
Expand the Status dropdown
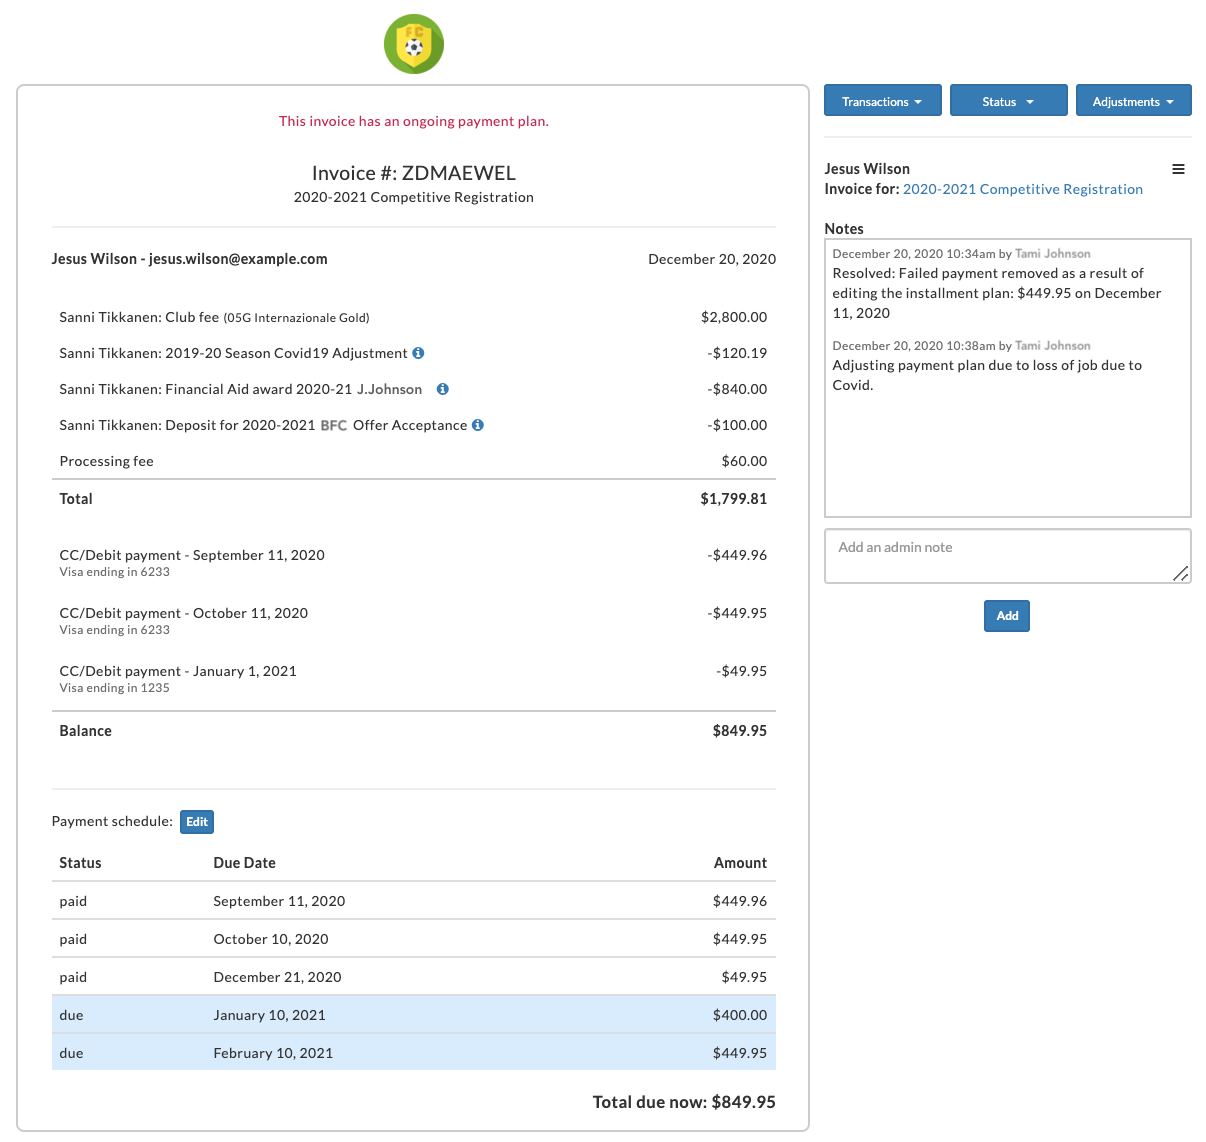(1008, 101)
